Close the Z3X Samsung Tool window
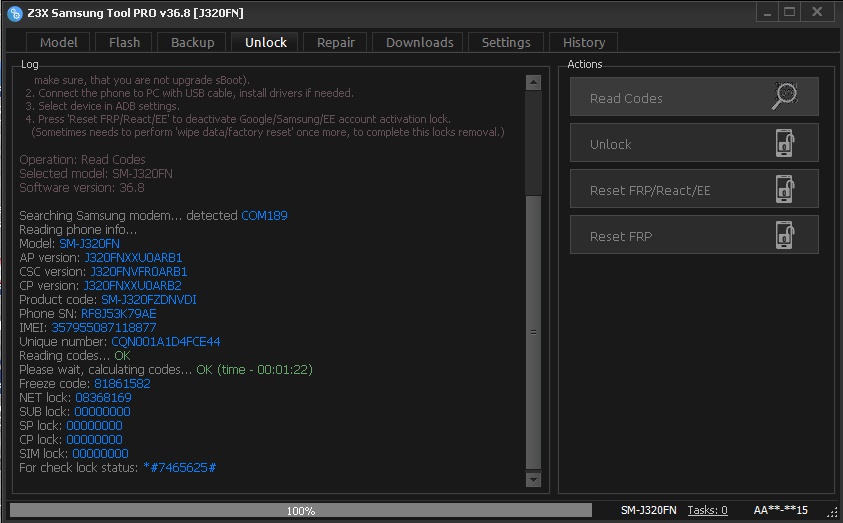This screenshot has width=843, height=523. (x=817, y=12)
